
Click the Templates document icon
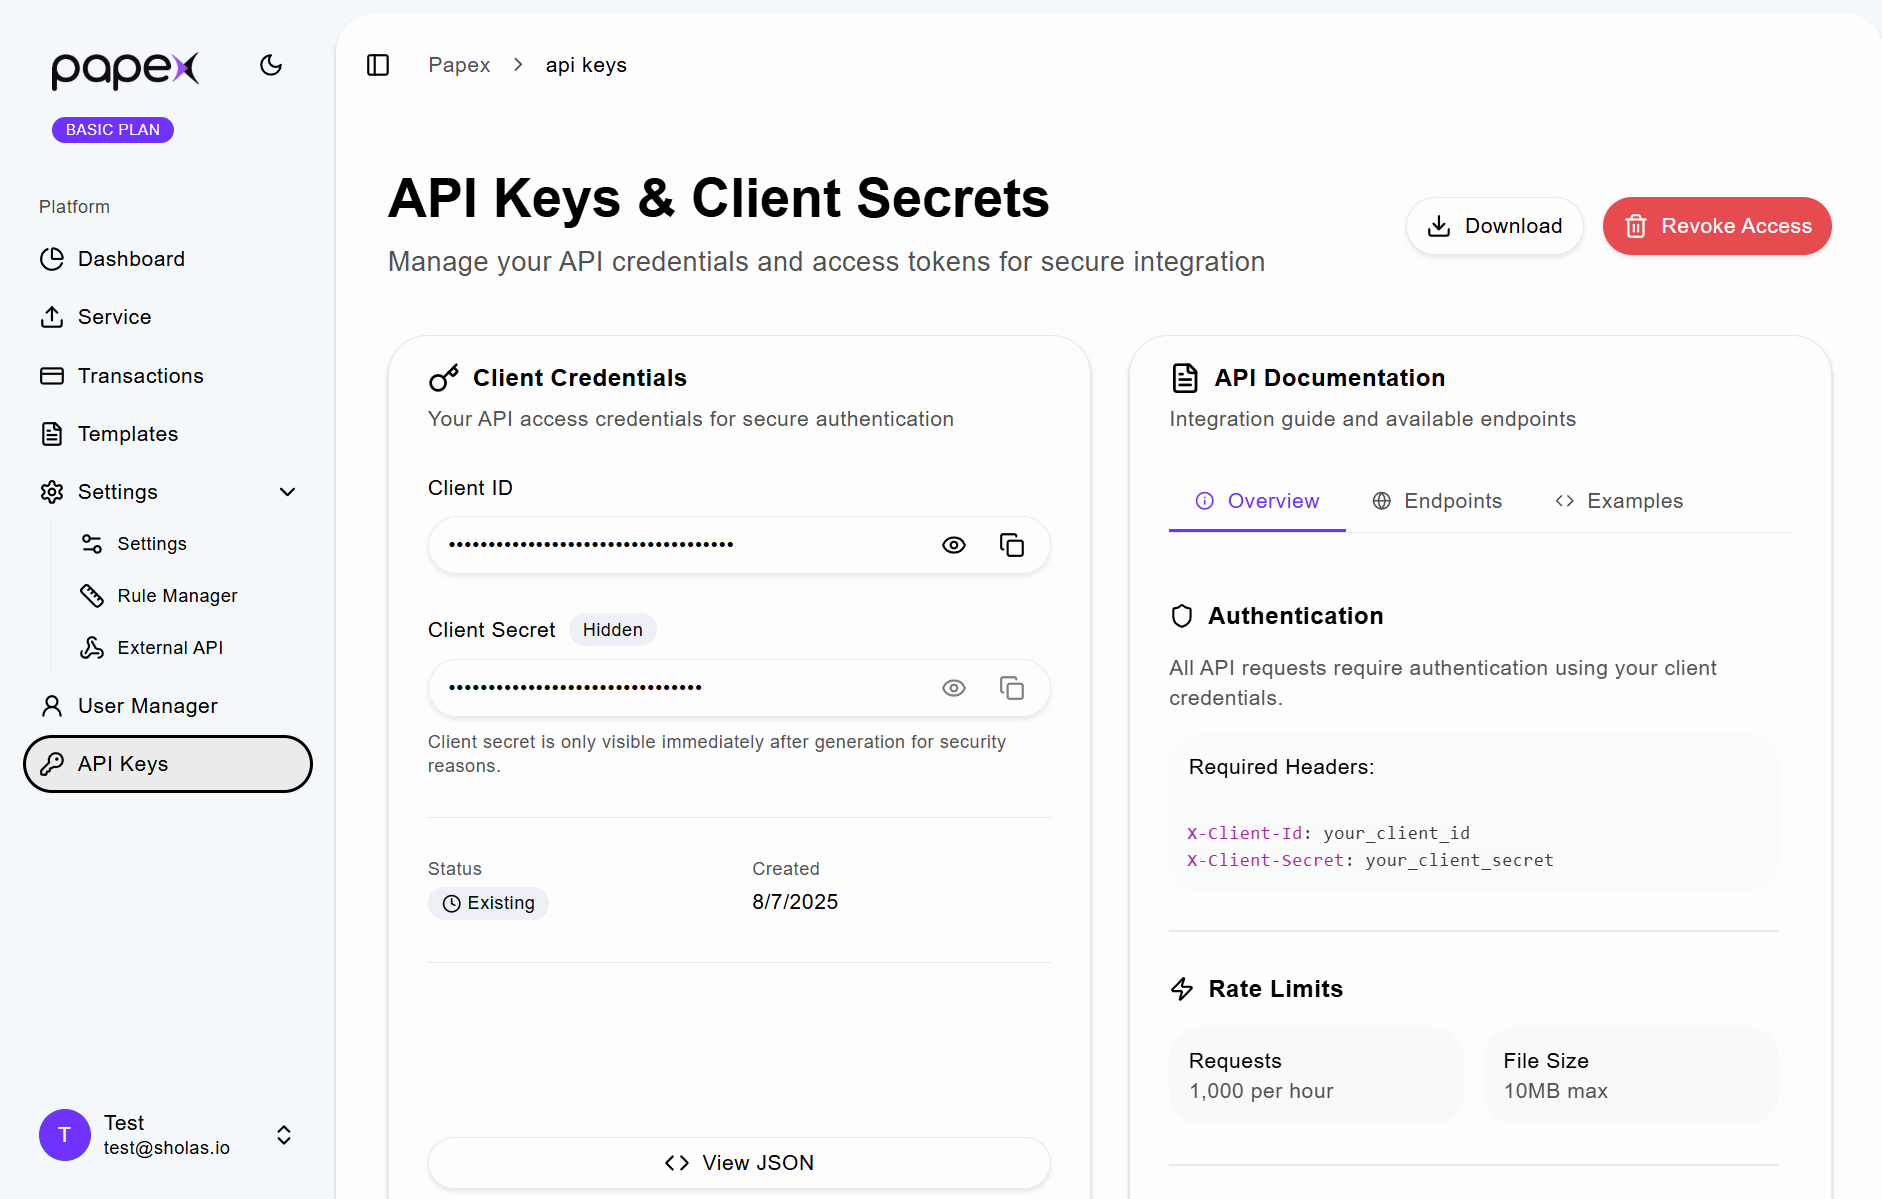click(52, 434)
